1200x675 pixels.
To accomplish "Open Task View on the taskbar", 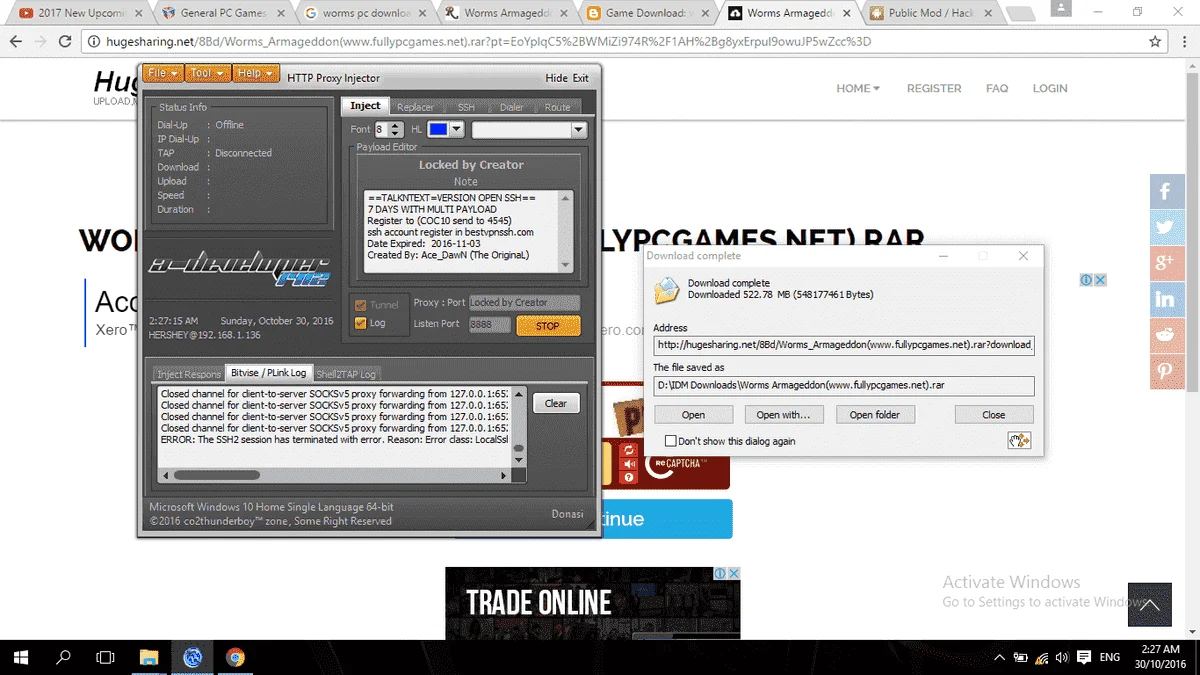I will point(105,657).
